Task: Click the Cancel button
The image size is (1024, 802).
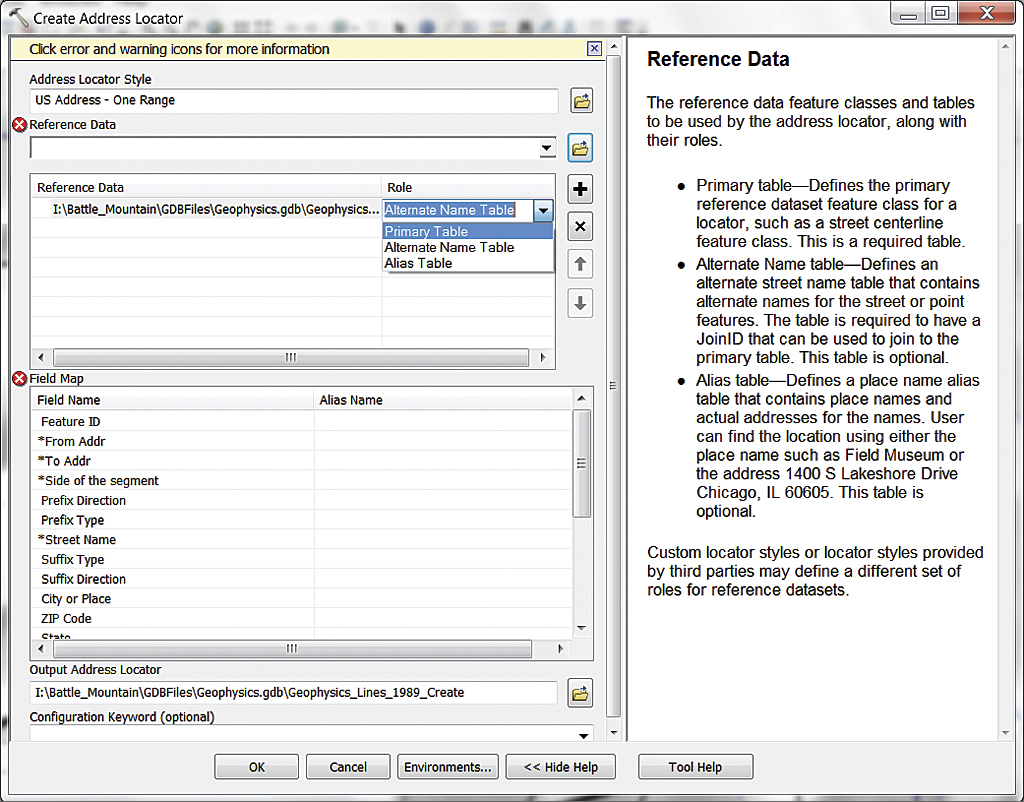Action: [x=348, y=767]
